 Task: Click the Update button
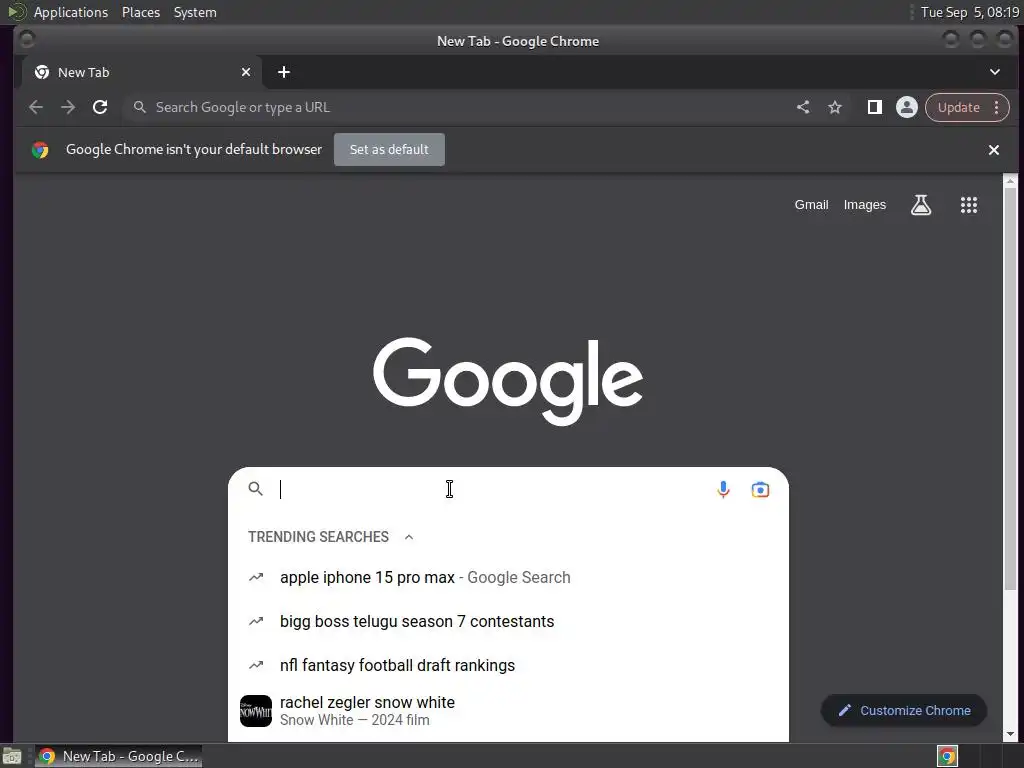[x=958, y=107]
